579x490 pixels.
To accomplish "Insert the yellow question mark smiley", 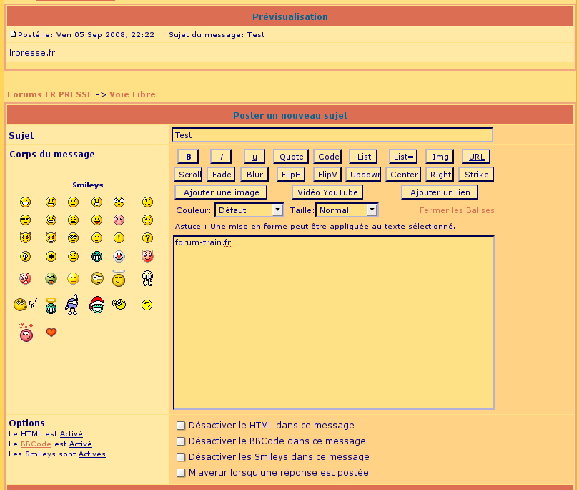I will 147,238.
